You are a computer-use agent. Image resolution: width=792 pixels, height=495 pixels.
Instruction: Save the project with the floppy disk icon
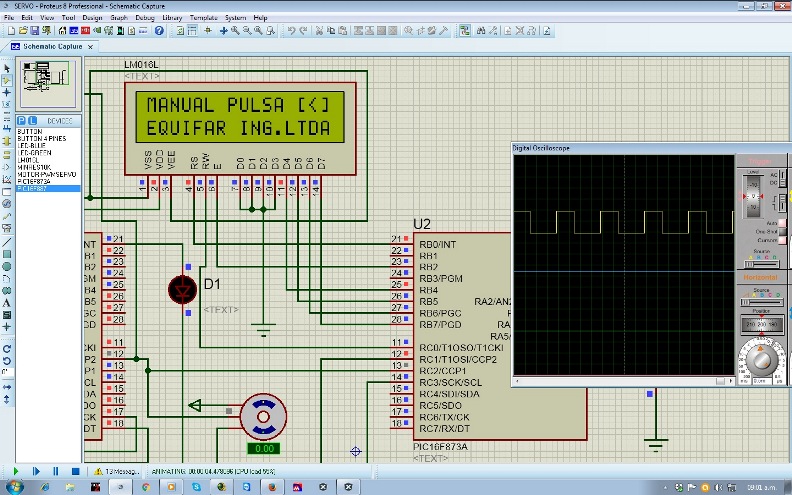(34, 31)
